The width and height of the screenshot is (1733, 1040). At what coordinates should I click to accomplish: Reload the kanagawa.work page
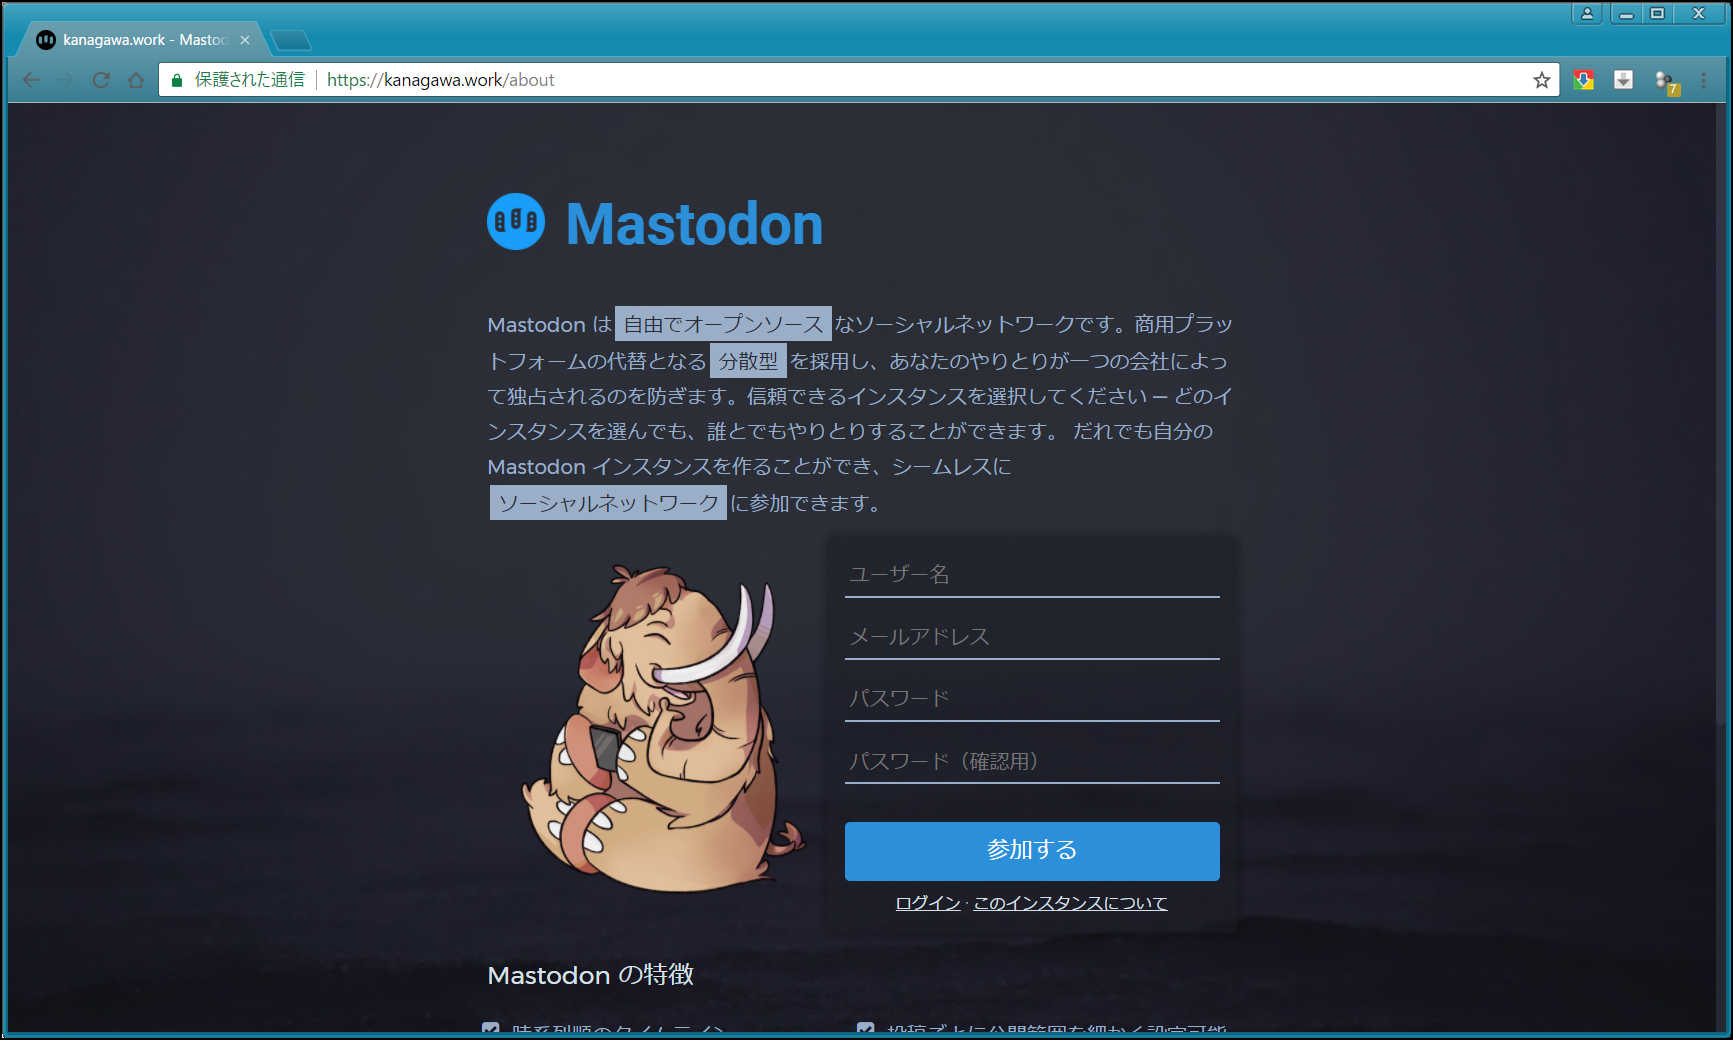tap(101, 80)
